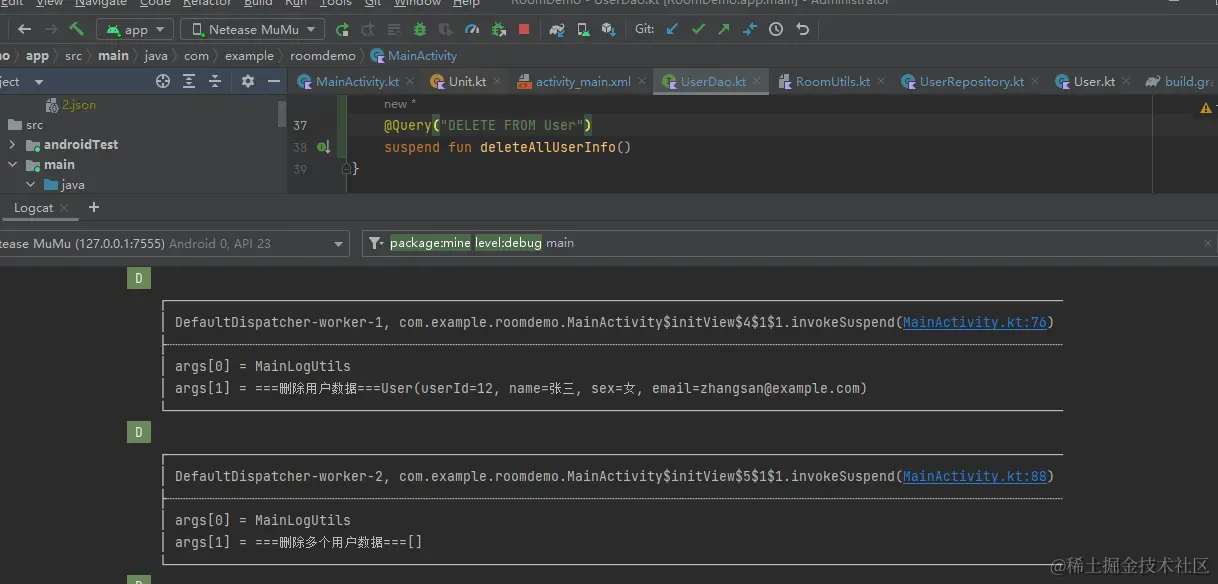The height and width of the screenshot is (584, 1218).
Task: Open the MainActivity.kt:76 log link
Action: pyautogui.click(x=974, y=322)
